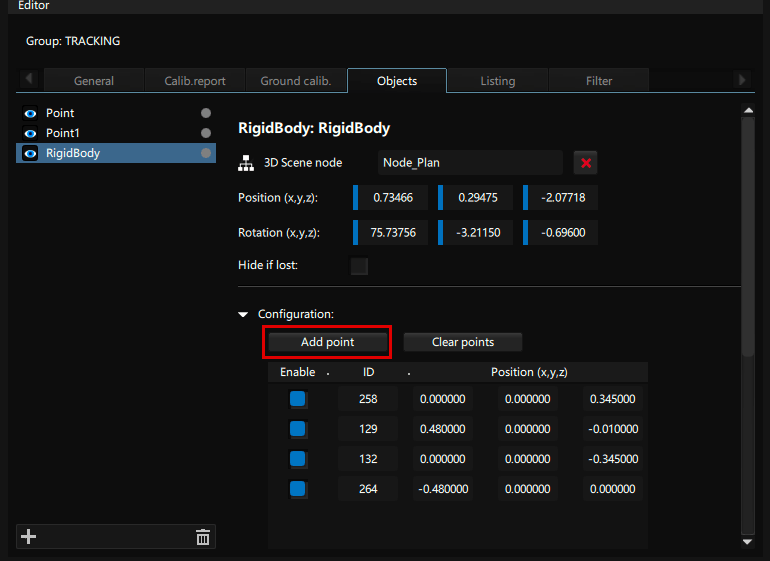Click the plus icon to add object

(29, 537)
